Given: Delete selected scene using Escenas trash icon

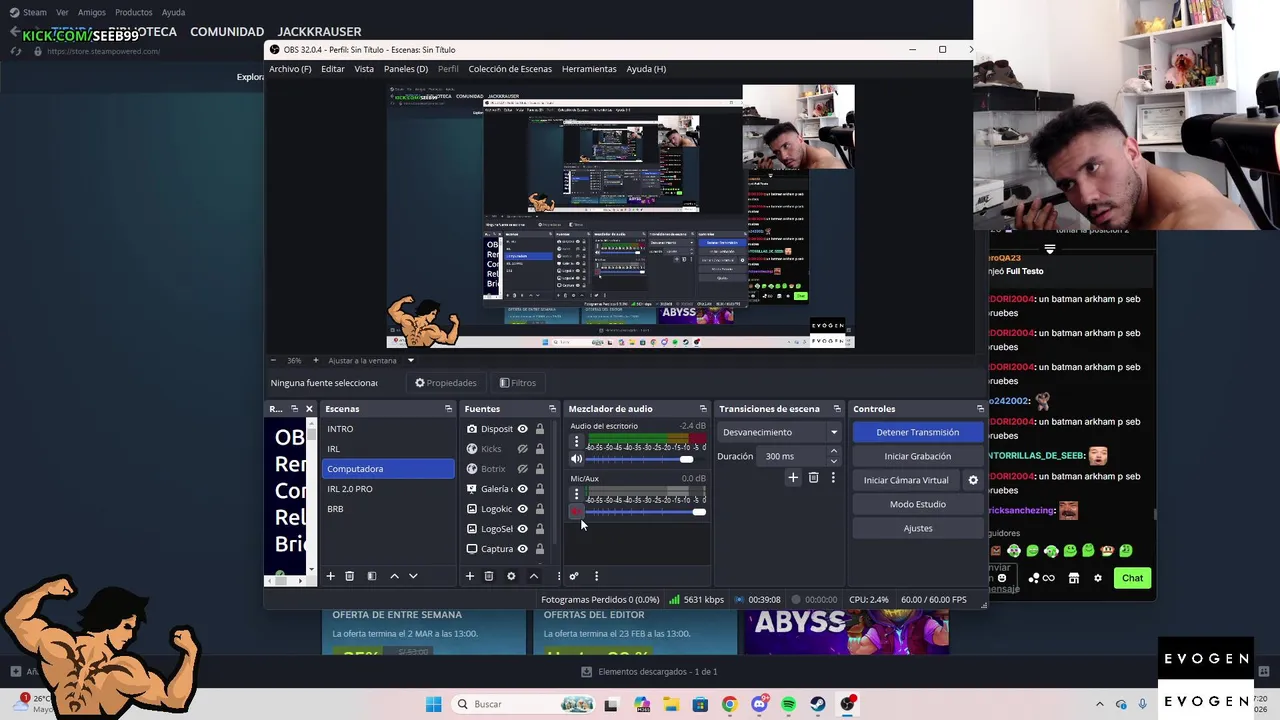Looking at the screenshot, I should click(349, 576).
